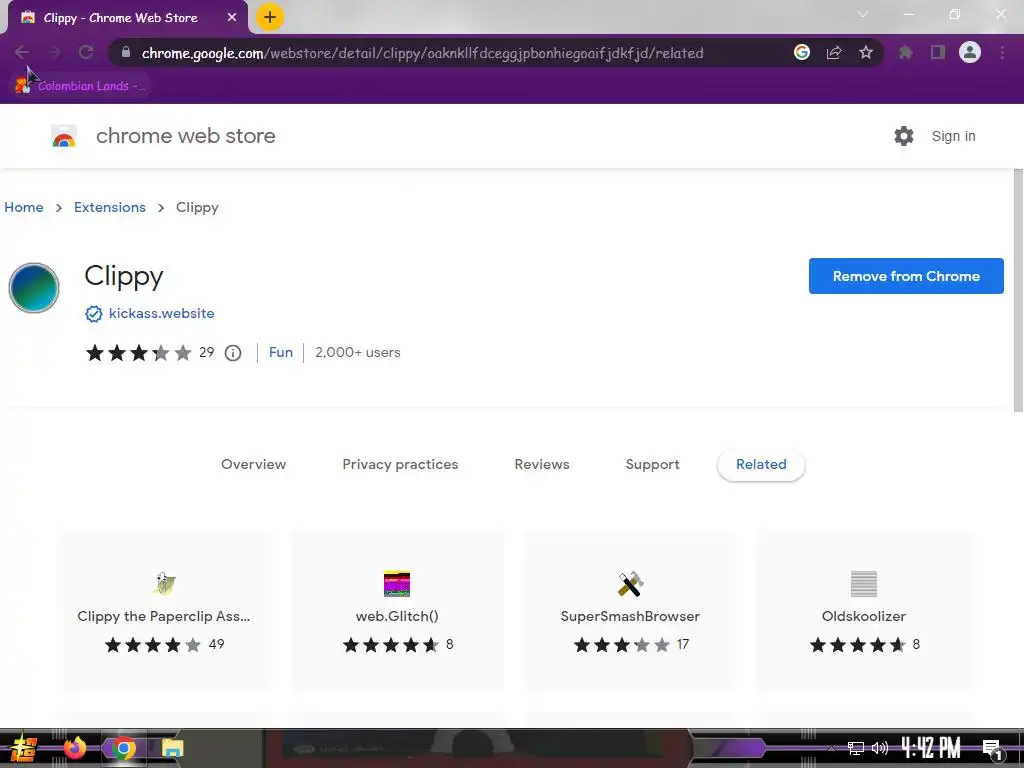Image resolution: width=1024 pixels, height=768 pixels.
Task: Open Colombian Lands bookmark
Action: (80, 86)
